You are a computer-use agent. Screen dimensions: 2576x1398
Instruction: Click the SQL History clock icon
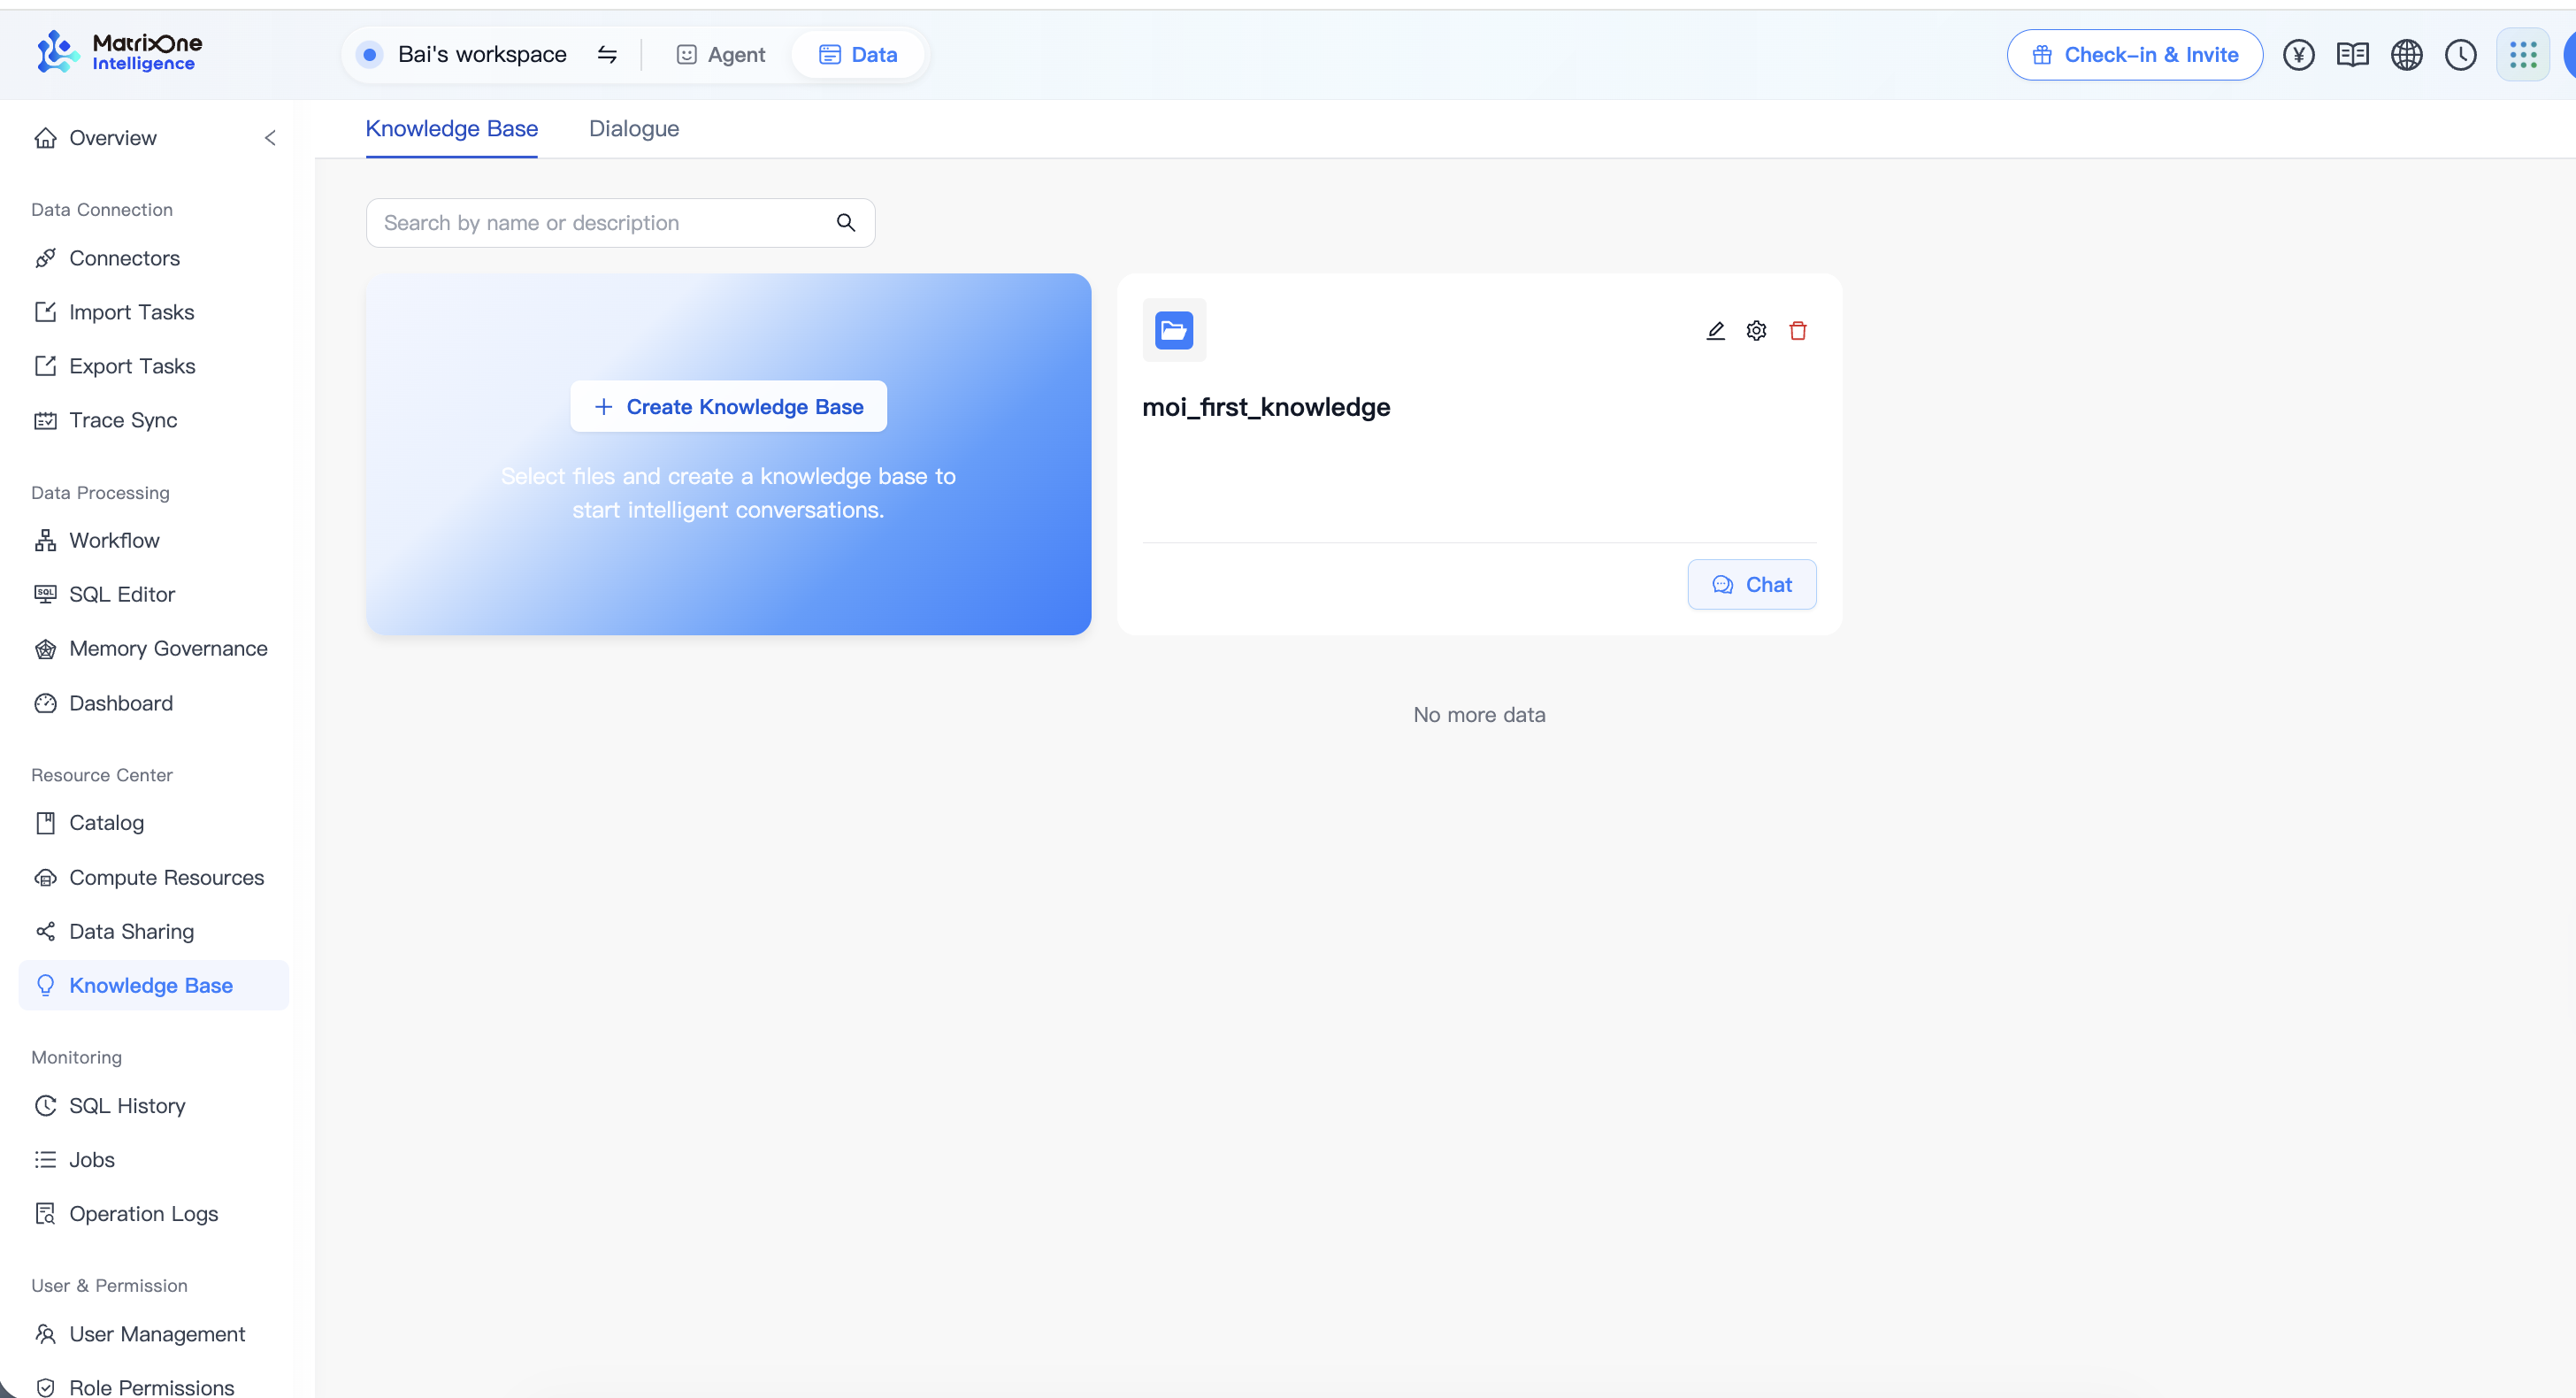coord(45,1106)
